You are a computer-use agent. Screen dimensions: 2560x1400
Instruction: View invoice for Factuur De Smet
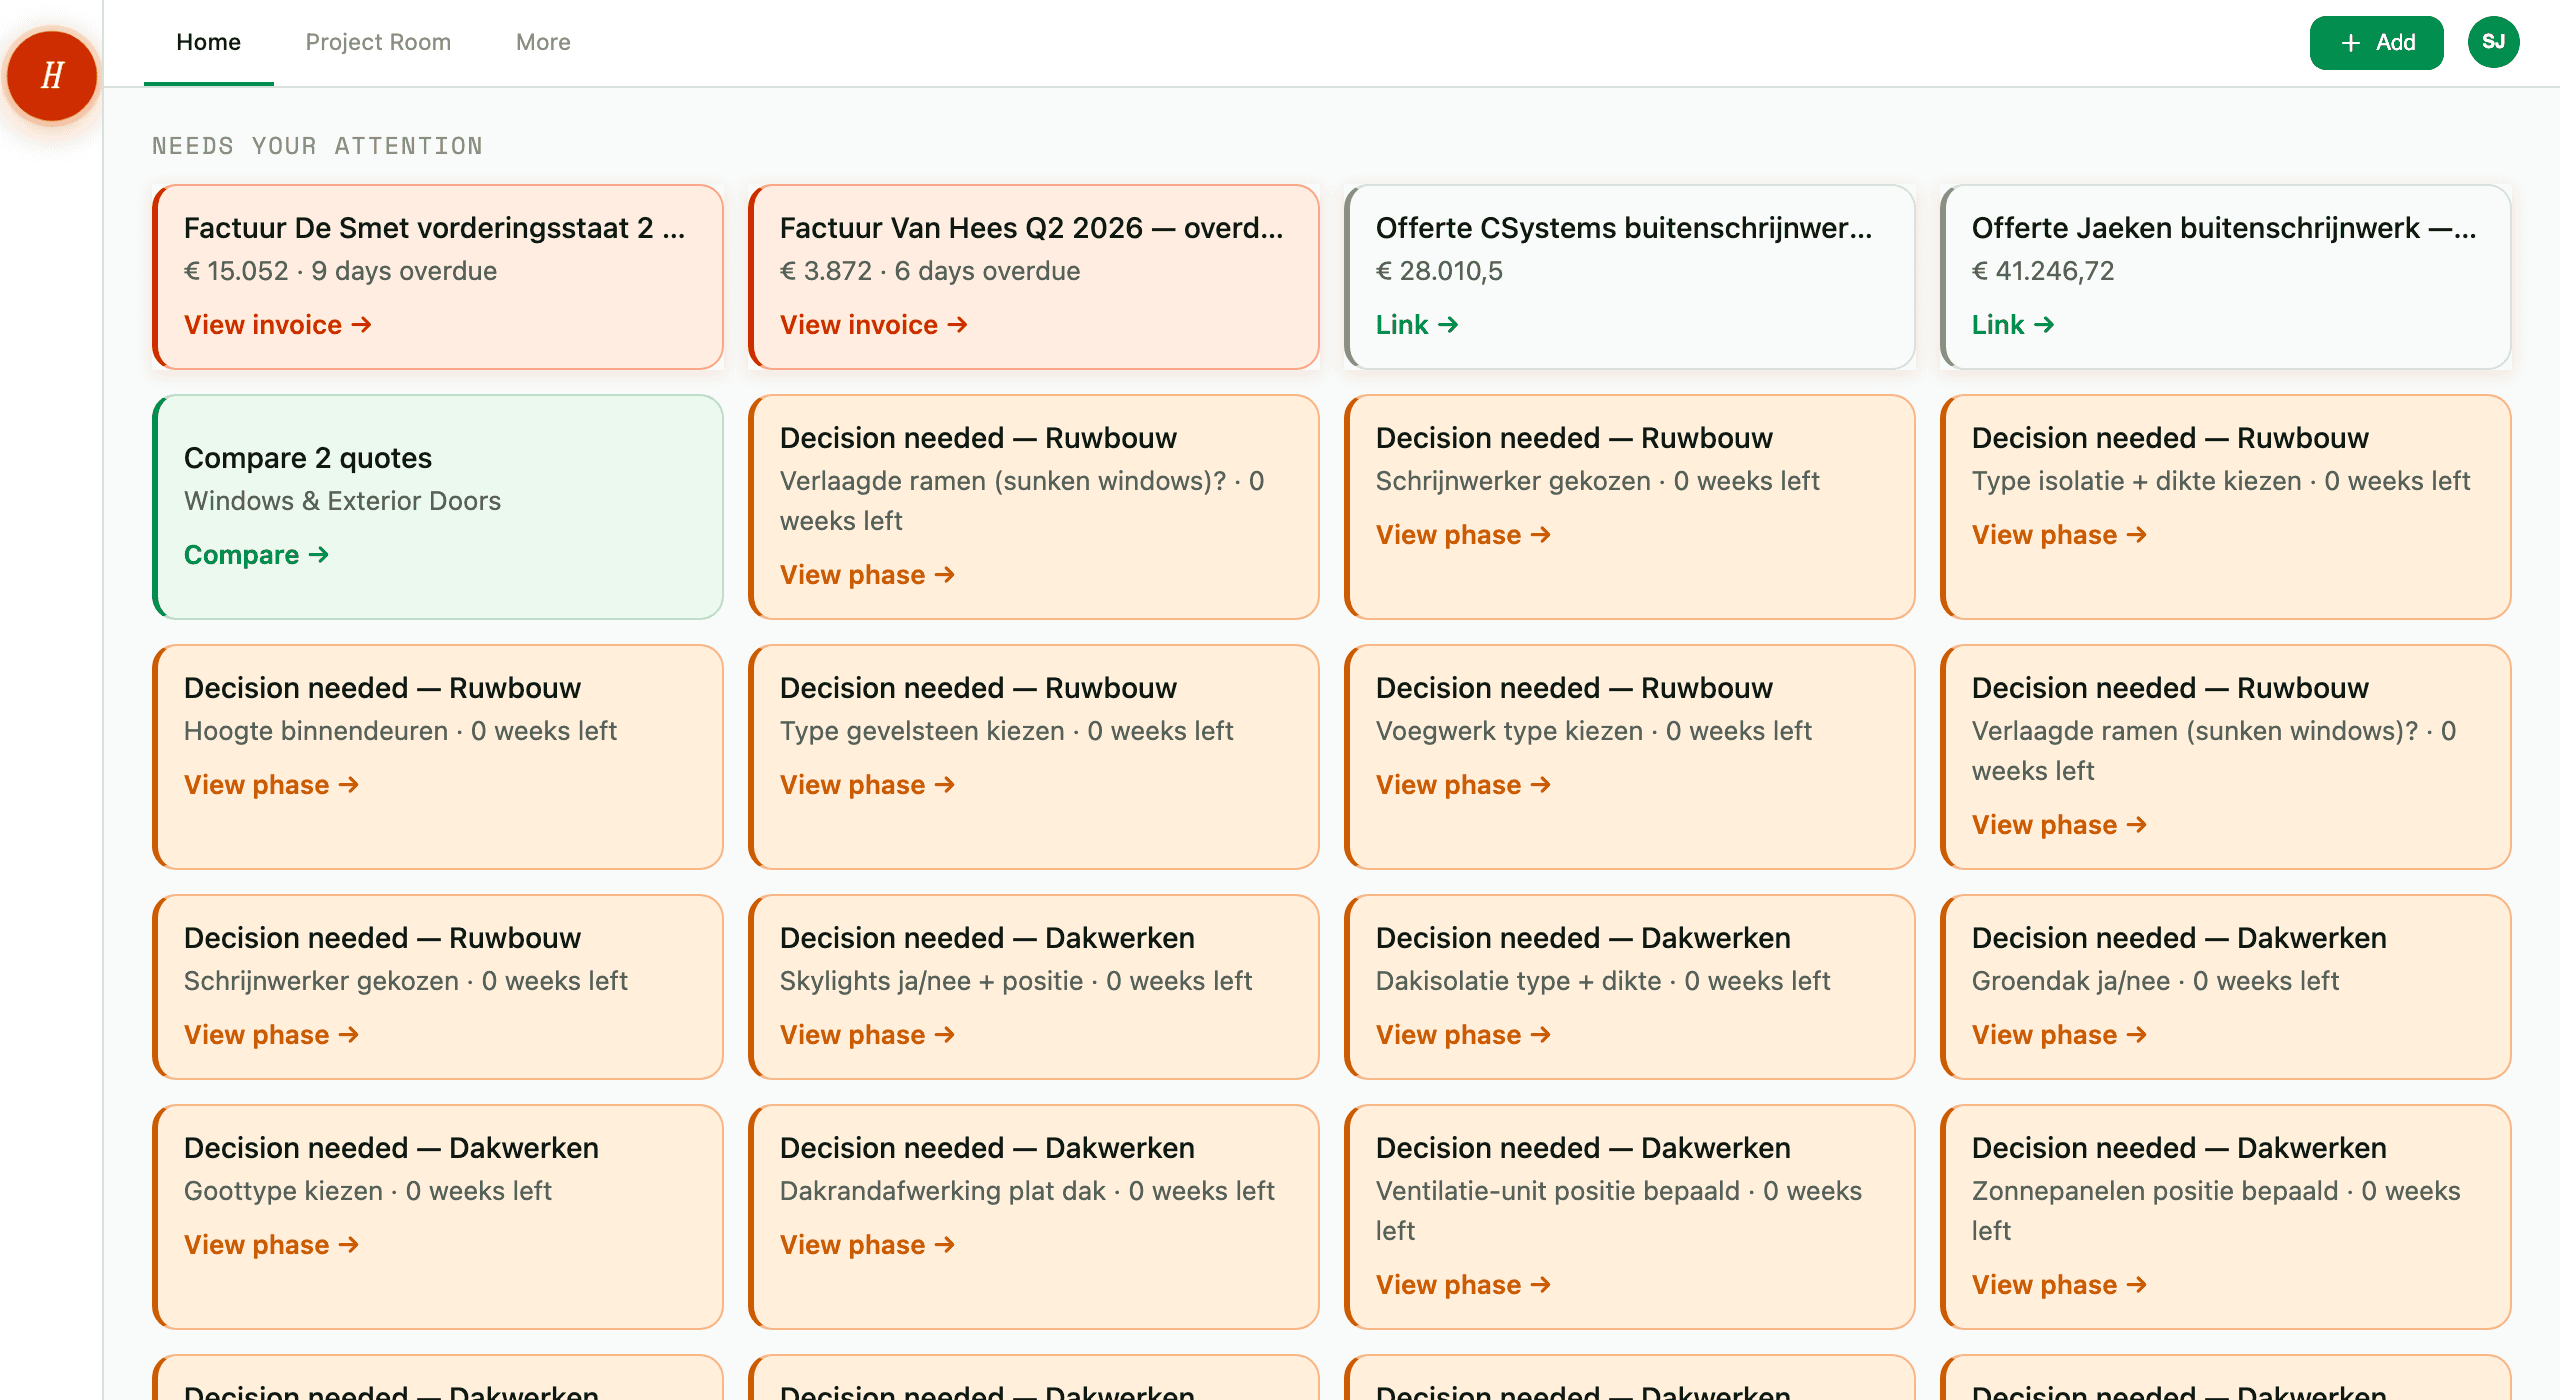tap(277, 325)
